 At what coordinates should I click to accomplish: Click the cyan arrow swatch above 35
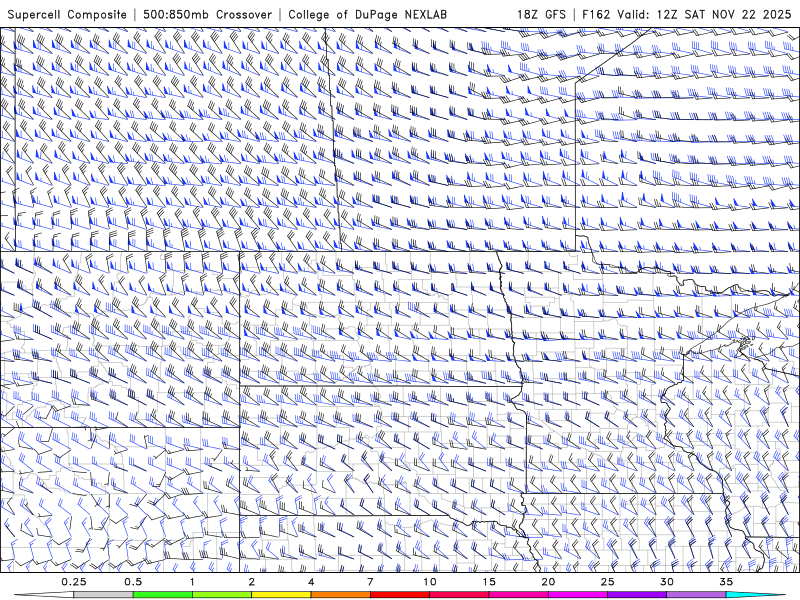755,595
